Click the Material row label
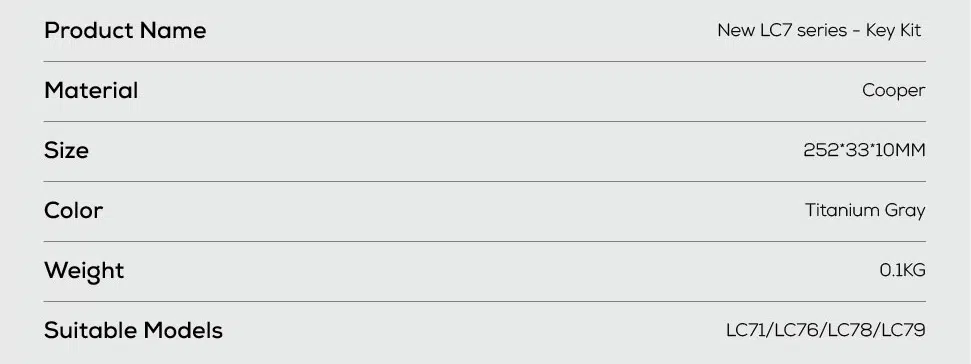 coord(91,90)
